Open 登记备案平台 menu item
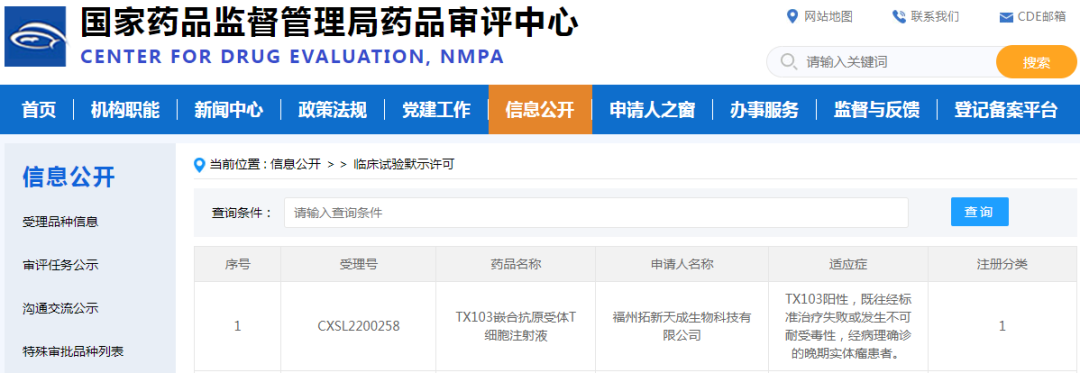Image resolution: width=1080 pixels, height=373 pixels. click(1006, 109)
